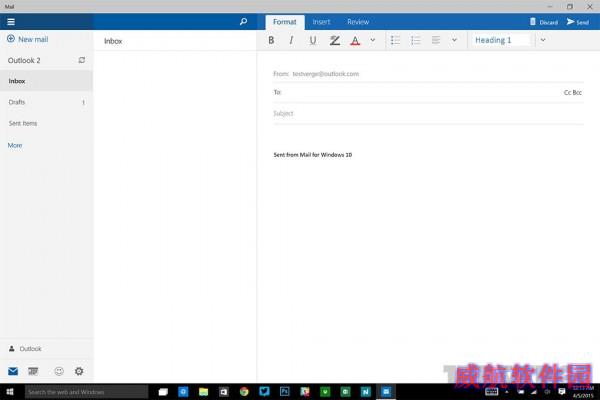
Task: Switch to the Insert tab
Action: (321, 22)
